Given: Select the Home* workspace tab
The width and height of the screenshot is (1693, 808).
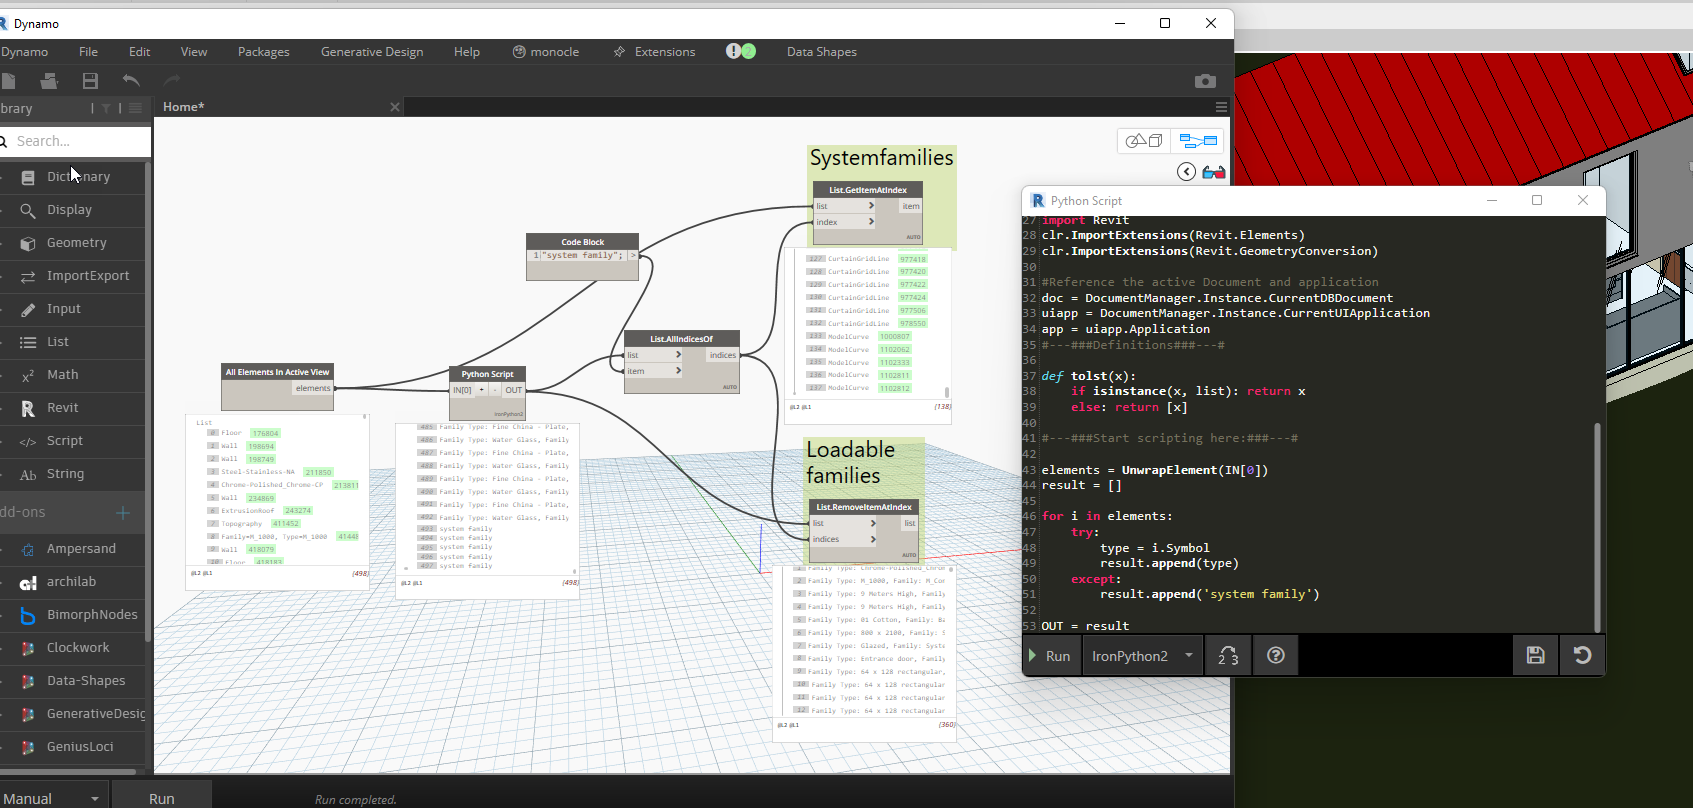Looking at the screenshot, I should click(184, 107).
